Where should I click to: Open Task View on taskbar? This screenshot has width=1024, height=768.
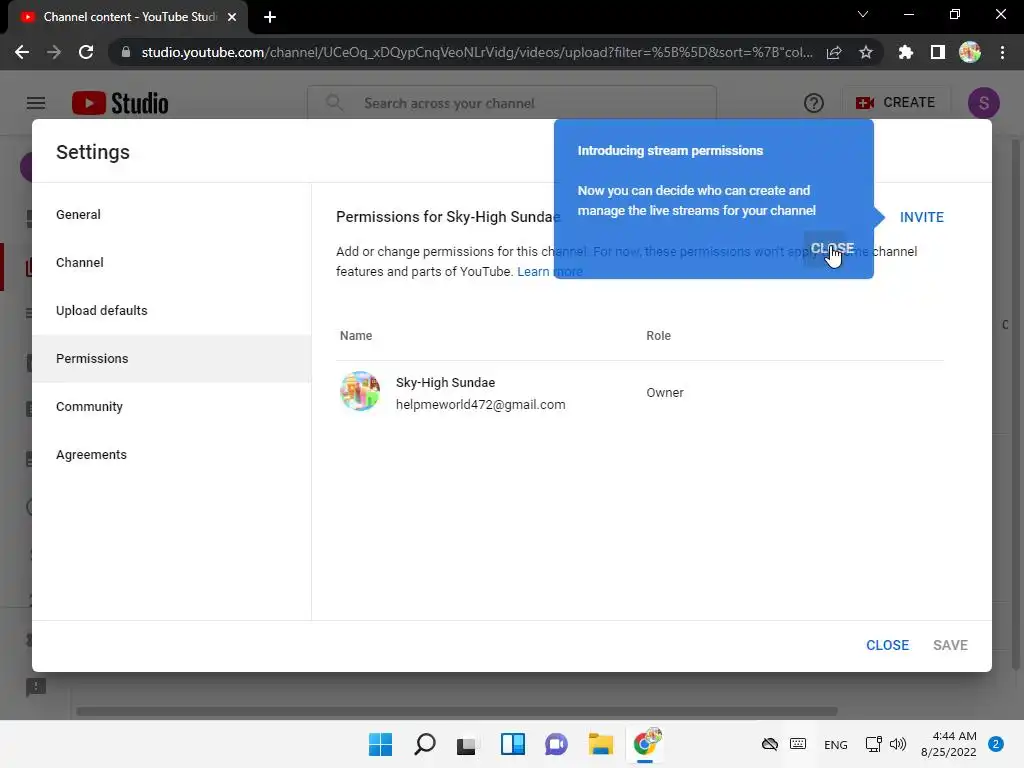[466, 744]
